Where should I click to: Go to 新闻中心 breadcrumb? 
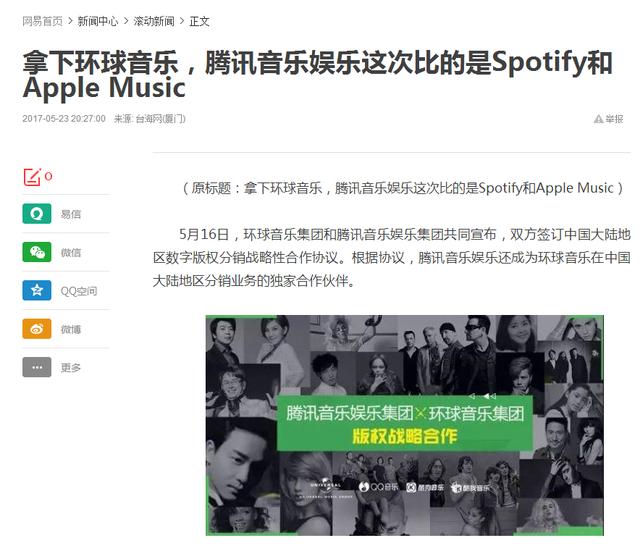pyautogui.click(x=98, y=21)
